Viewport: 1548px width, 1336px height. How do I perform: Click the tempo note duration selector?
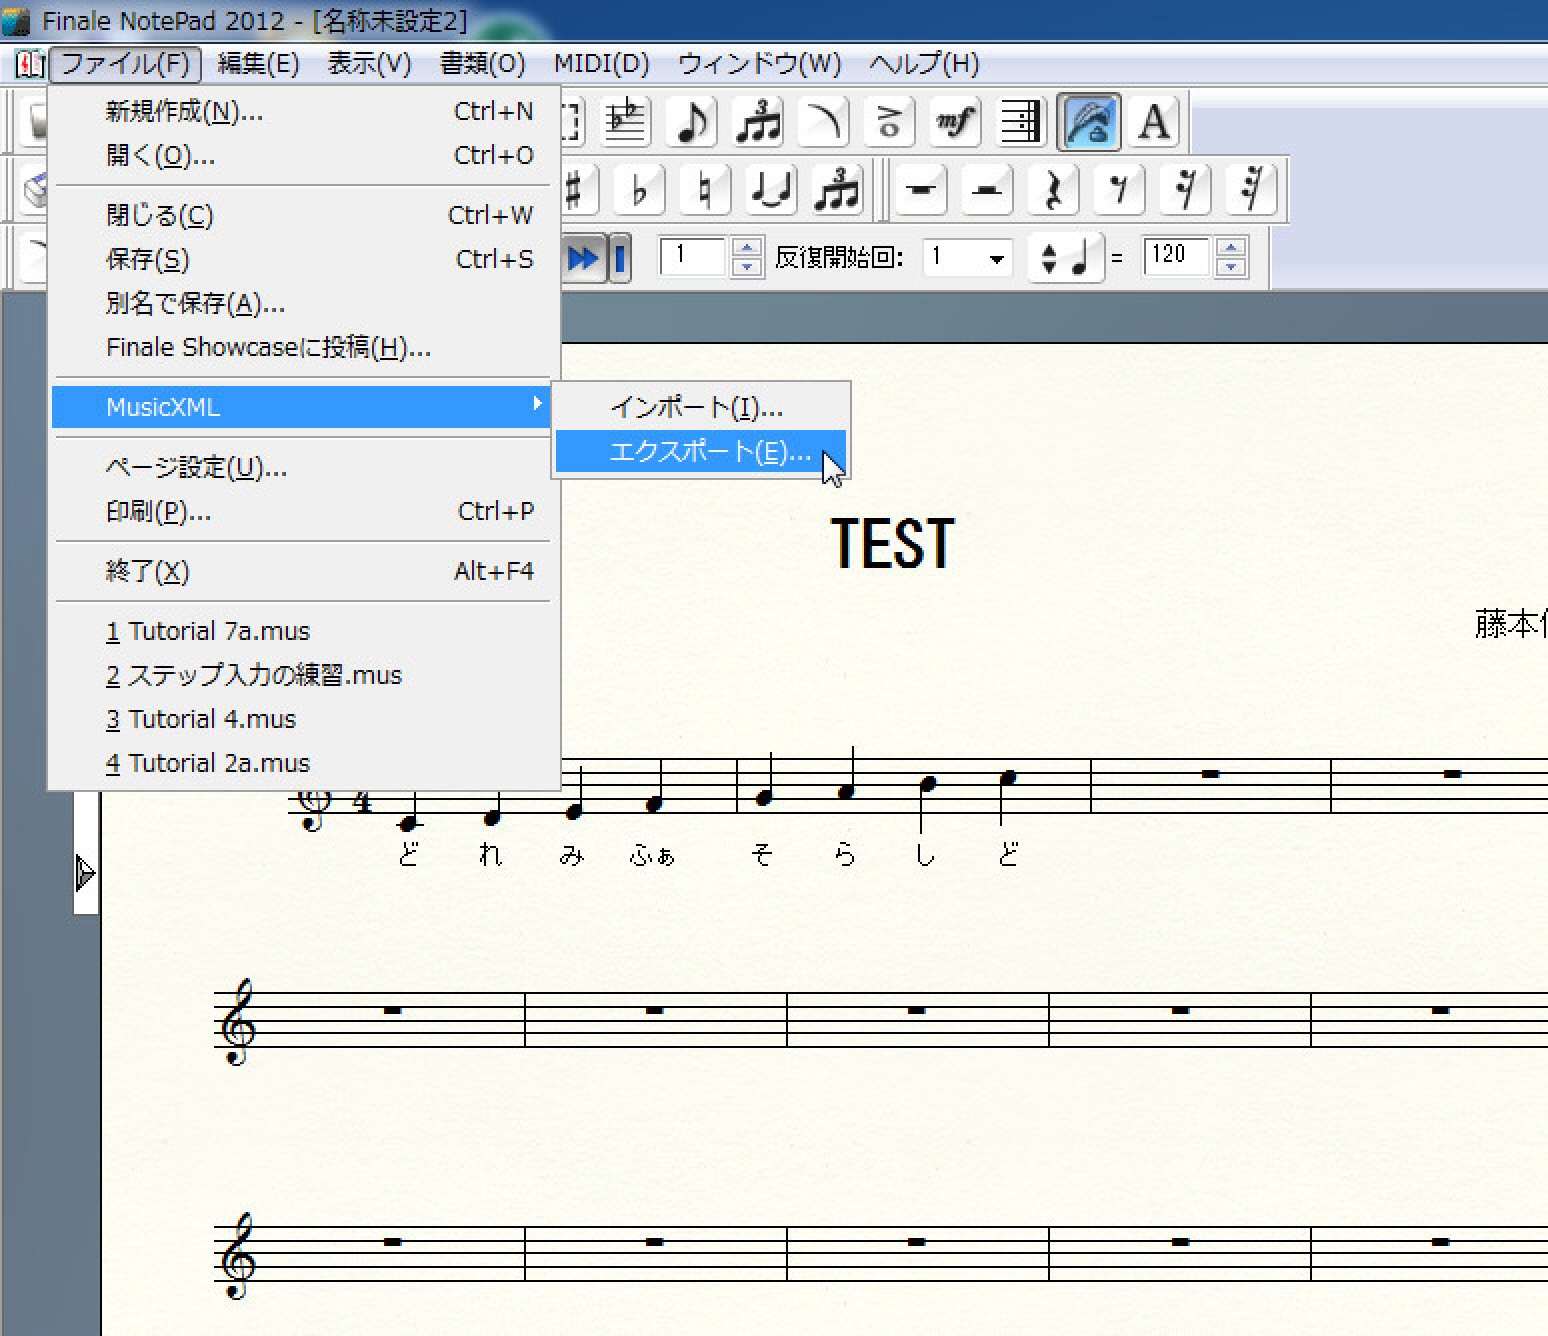[1066, 258]
